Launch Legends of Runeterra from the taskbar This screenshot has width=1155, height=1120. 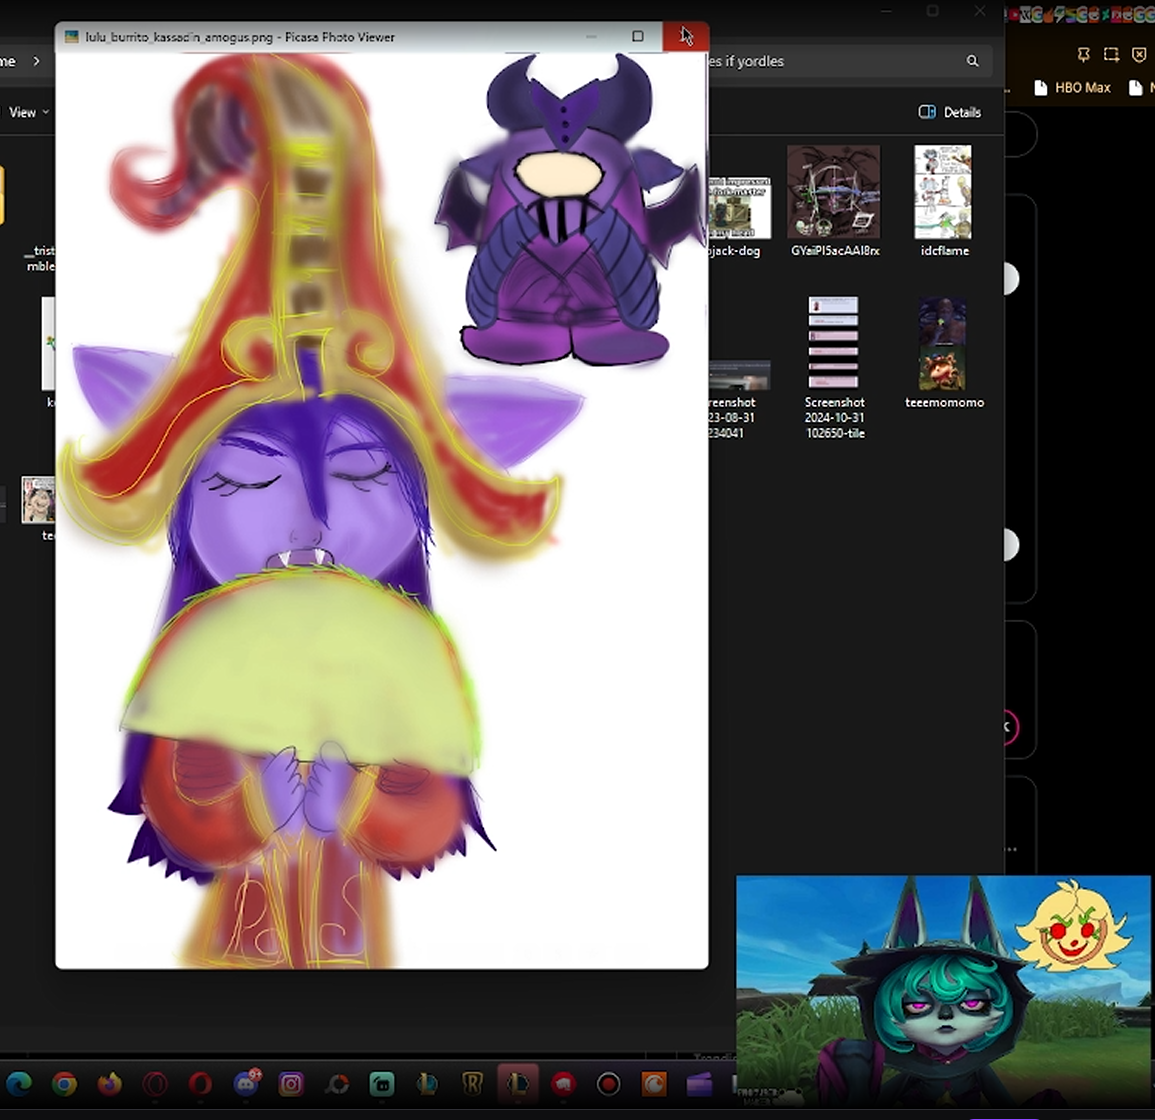pos(472,1084)
